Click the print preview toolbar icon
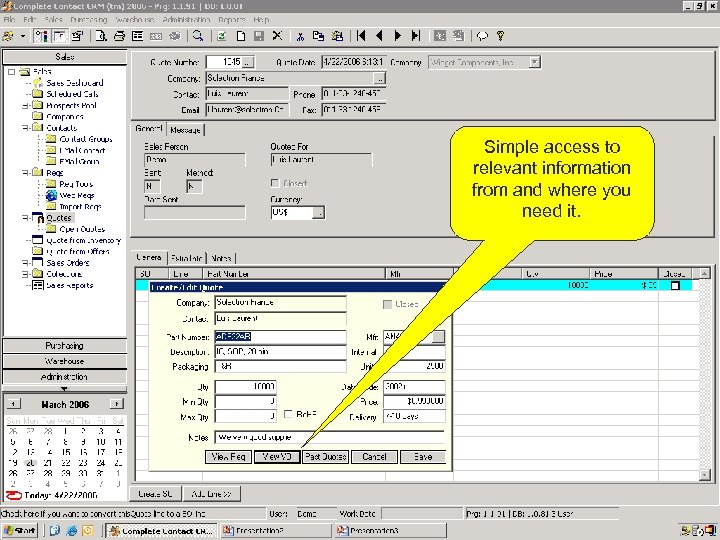This screenshot has height=540, width=720. click(x=101, y=36)
